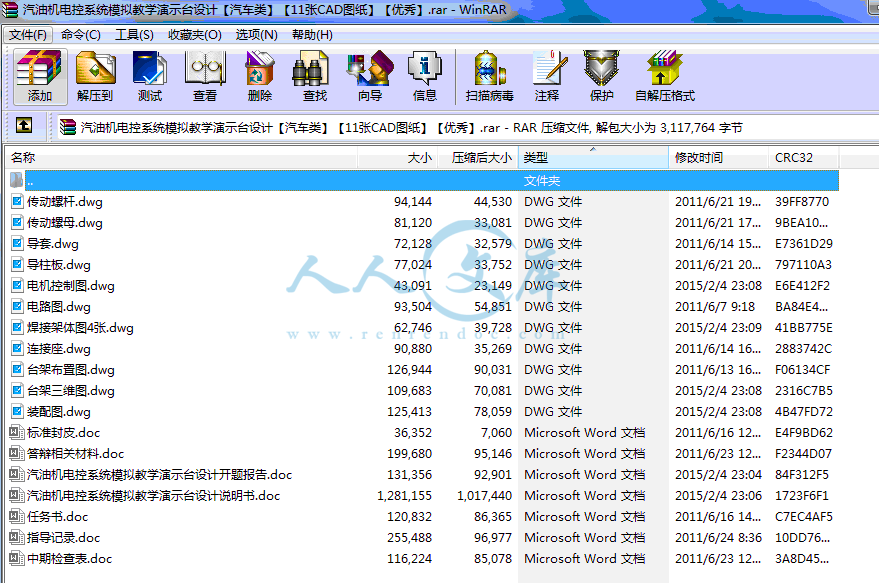Go up one level with the arrow button

pyautogui.click(x=24, y=125)
